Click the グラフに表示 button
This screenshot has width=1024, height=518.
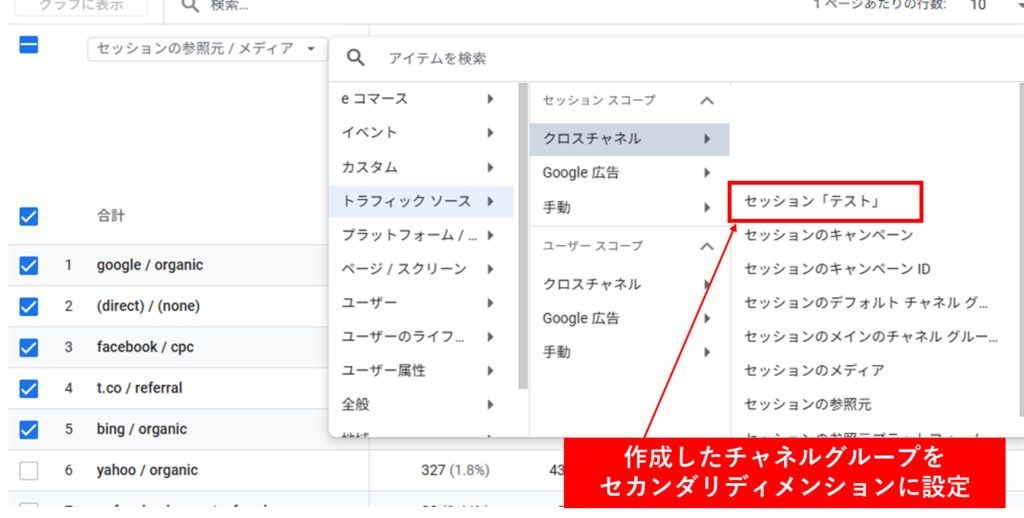(80, 6)
